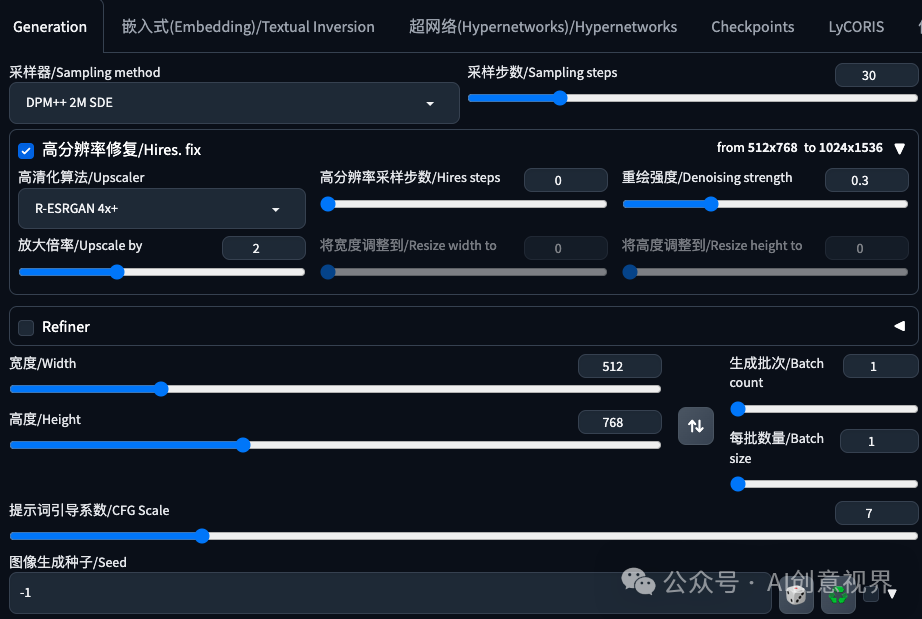Click the Width value field showing 512

(620, 366)
